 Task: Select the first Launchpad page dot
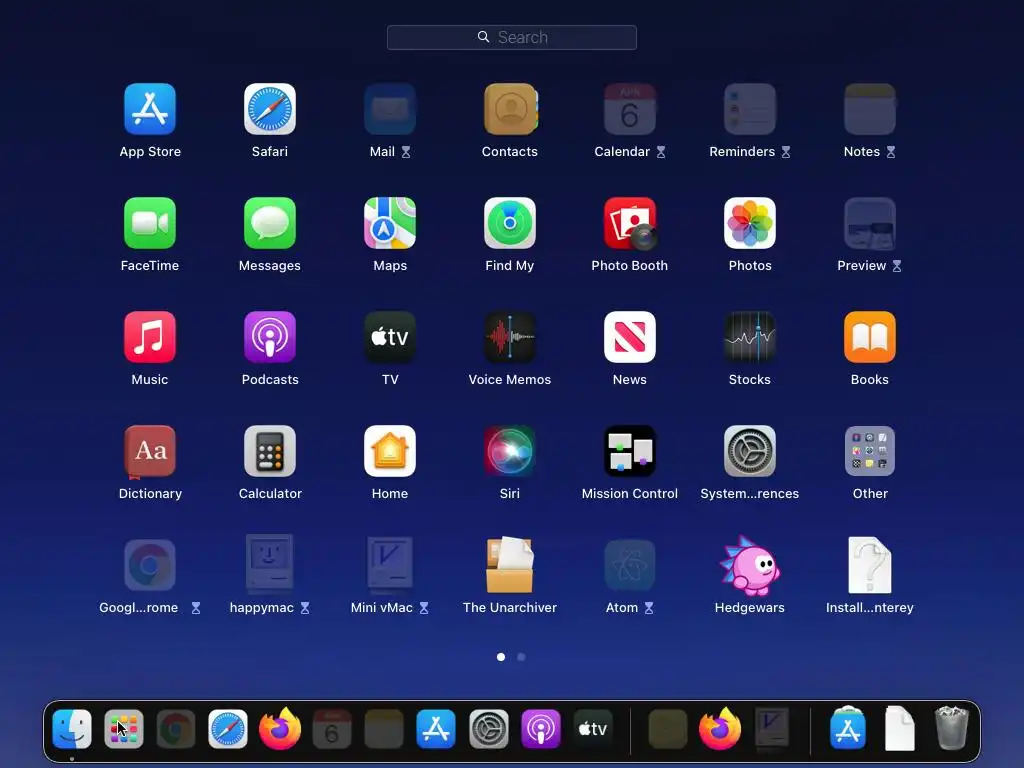tap(501, 657)
